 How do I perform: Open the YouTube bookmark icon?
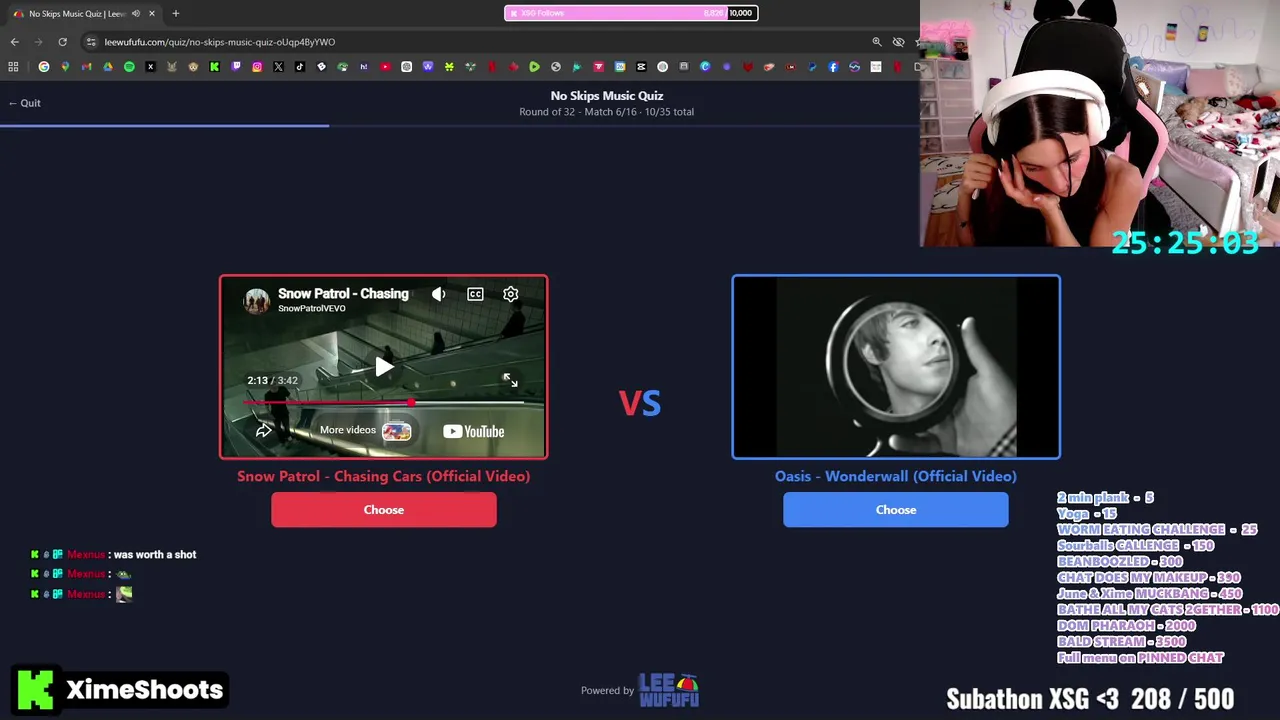386,67
